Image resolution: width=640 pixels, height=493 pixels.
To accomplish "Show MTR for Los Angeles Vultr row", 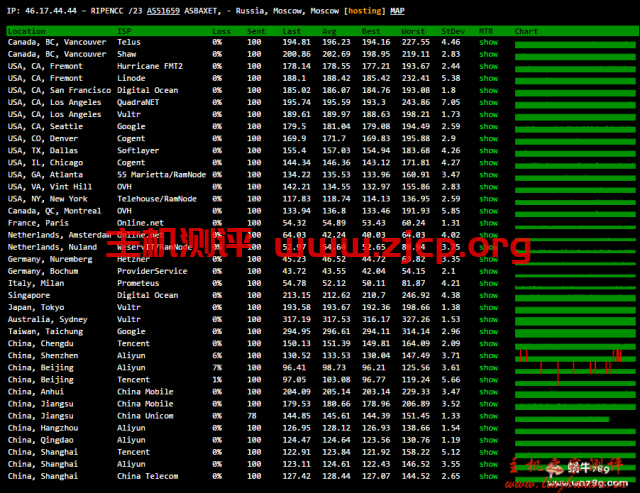I will 489,114.
